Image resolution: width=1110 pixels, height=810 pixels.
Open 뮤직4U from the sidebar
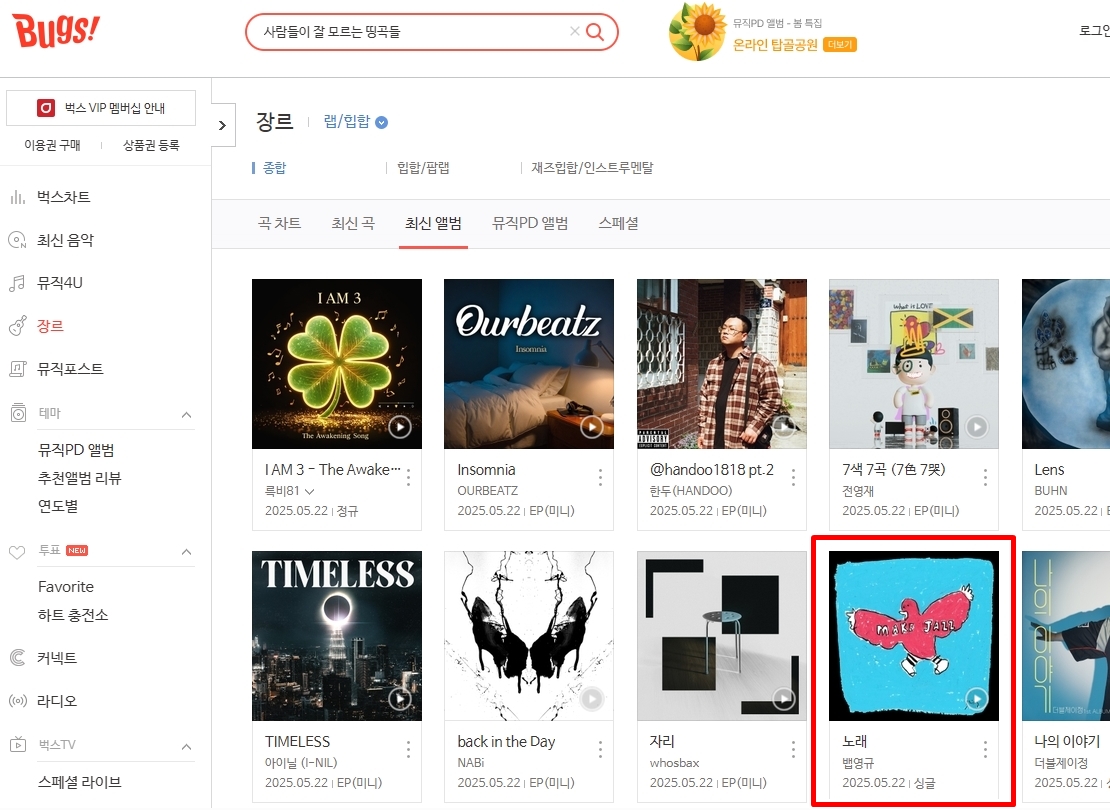coord(59,283)
